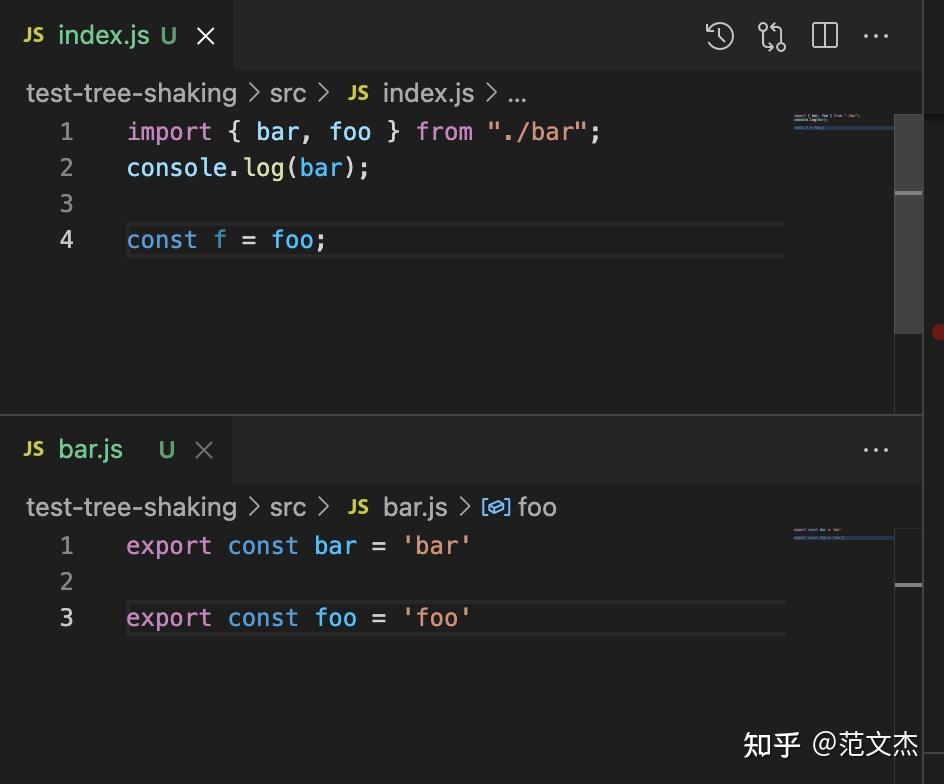Switch to the bar.js tab
The width and height of the screenshot is (944, 784).
[x=90, y=449]
